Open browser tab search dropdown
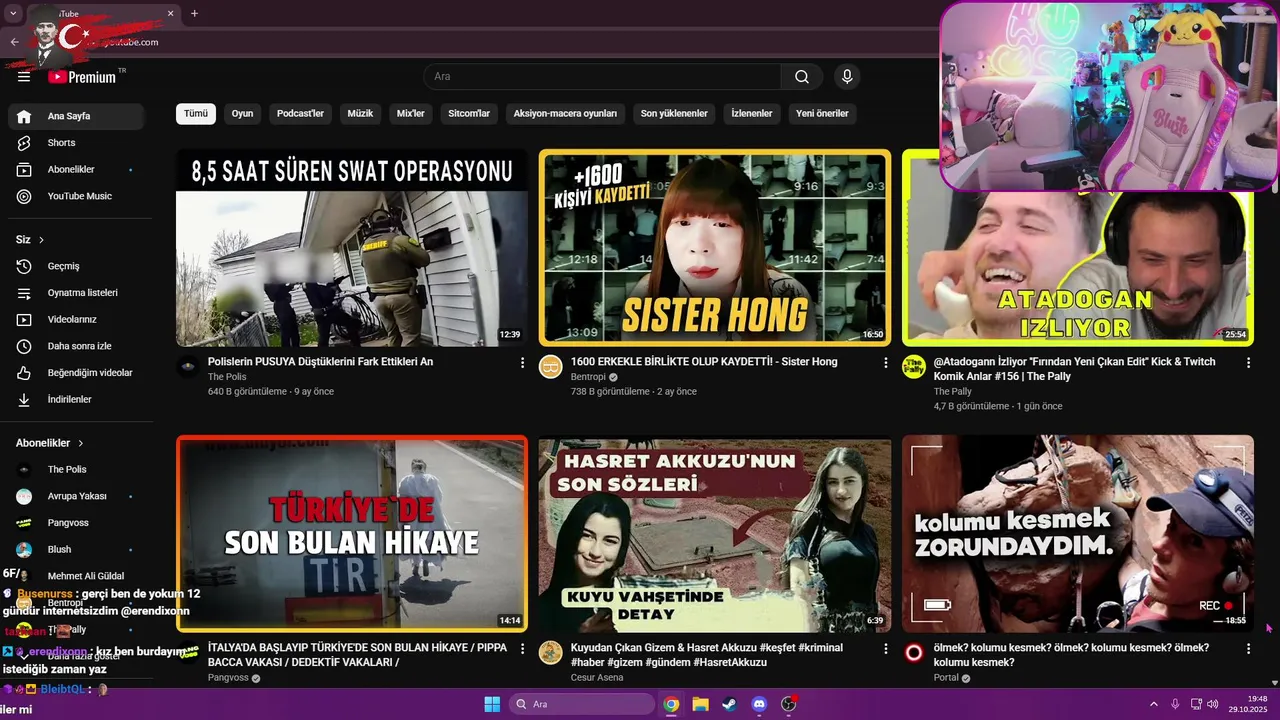The height and width of the screenshot is (720, 1280). click(x=12, y=13)
